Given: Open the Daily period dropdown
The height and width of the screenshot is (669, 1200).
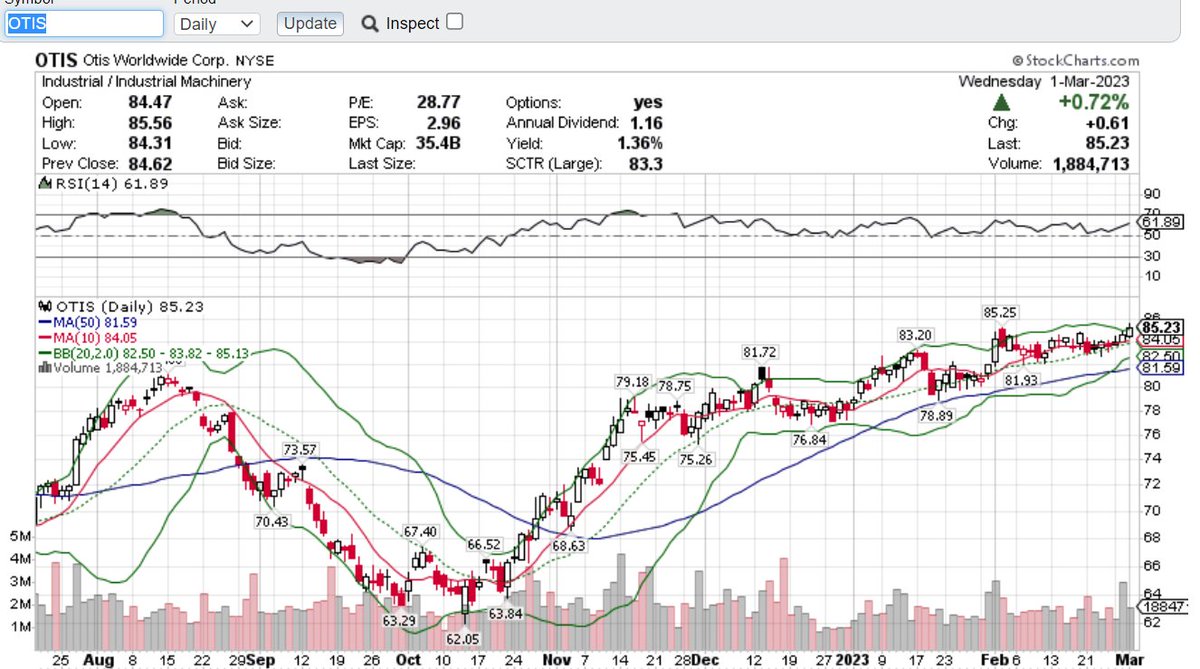Looking at the screenshot, I should click(x=216, y=24).
